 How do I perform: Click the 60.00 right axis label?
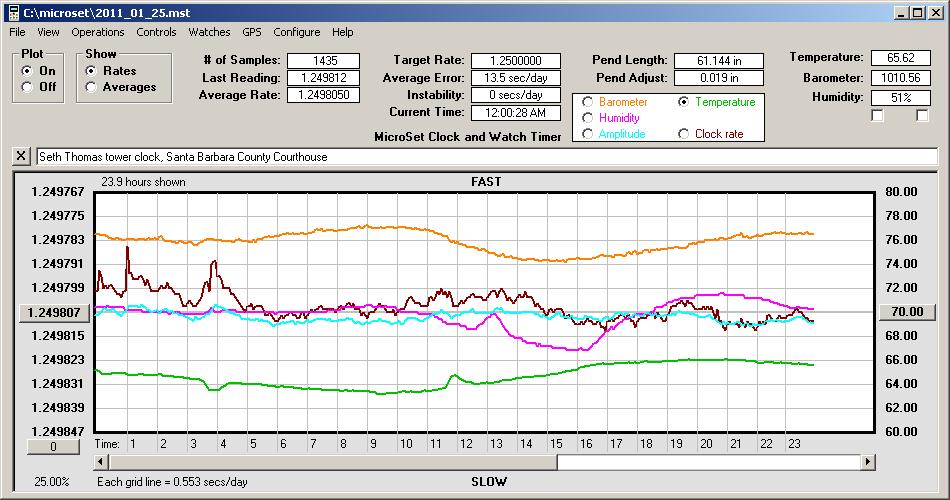(901, 432)
